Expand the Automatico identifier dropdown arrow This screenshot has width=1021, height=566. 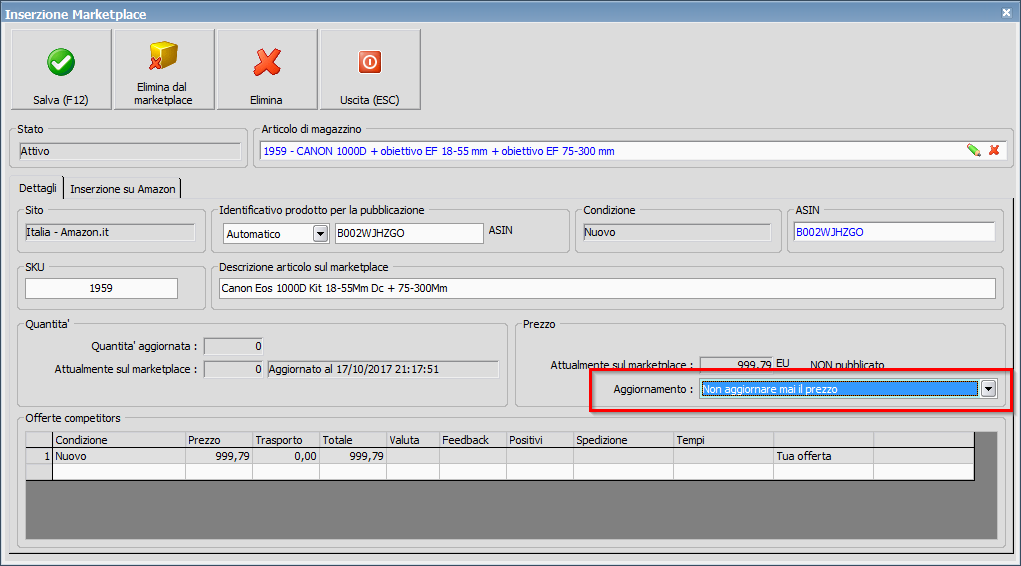[x=320, y=233]
